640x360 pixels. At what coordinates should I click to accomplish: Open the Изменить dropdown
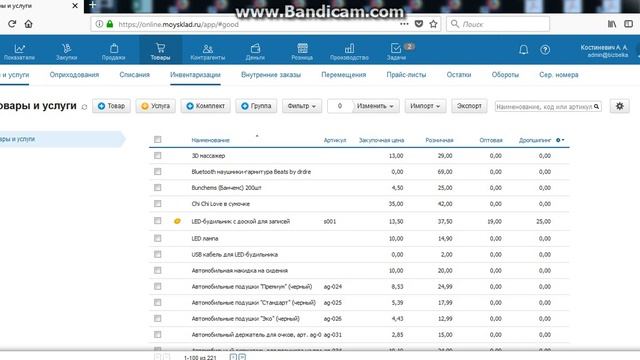click(x=375, y=106)
